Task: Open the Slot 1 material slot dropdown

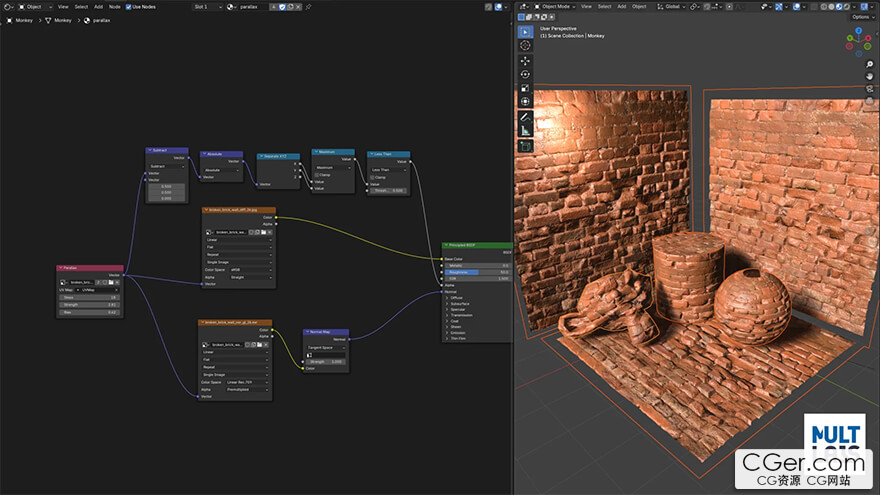Action: (x=207, y=6)
